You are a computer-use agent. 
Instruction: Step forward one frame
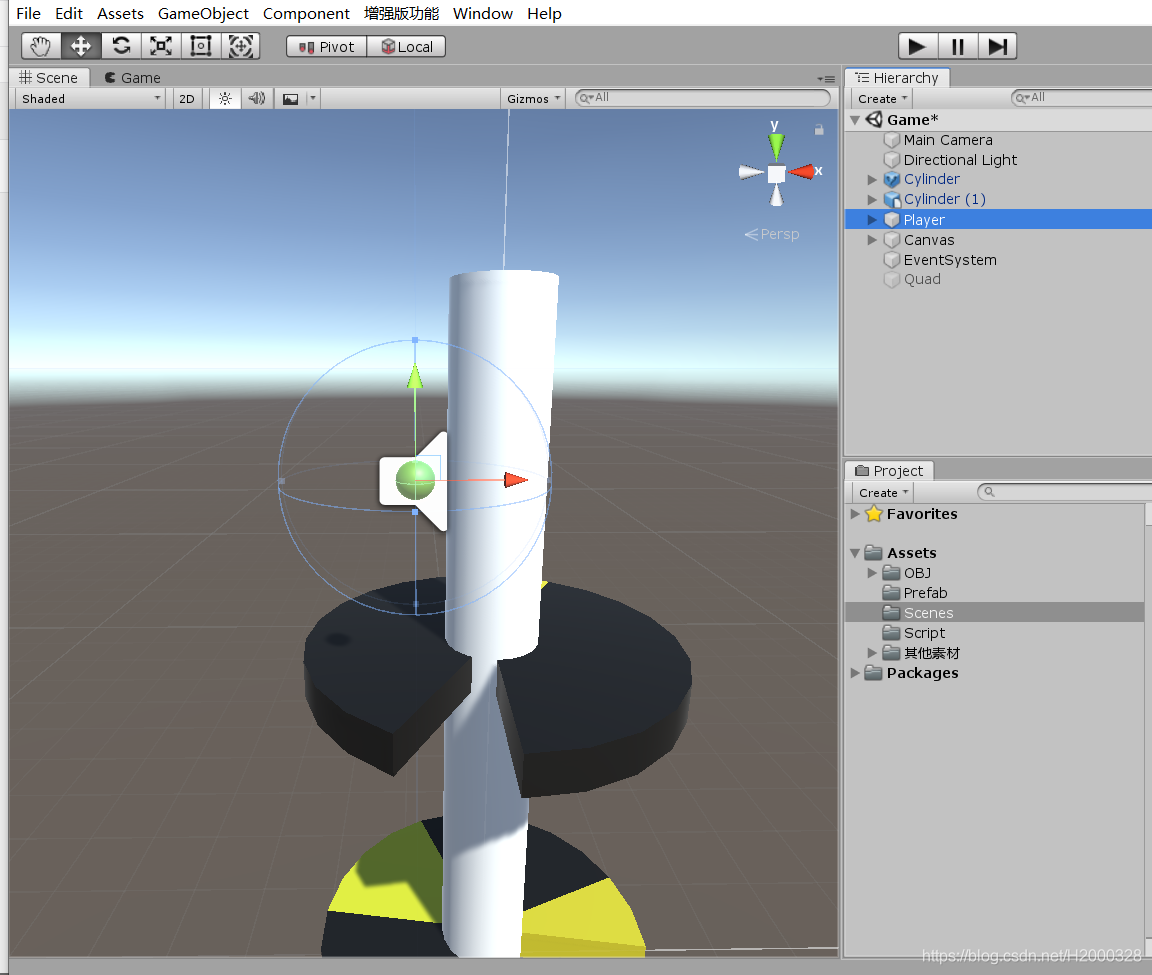coord(997,46)
